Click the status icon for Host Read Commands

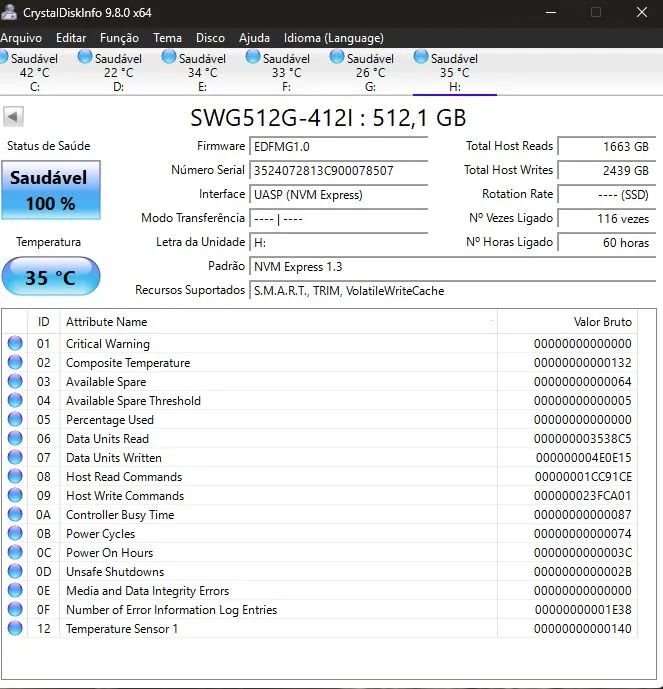15,476
